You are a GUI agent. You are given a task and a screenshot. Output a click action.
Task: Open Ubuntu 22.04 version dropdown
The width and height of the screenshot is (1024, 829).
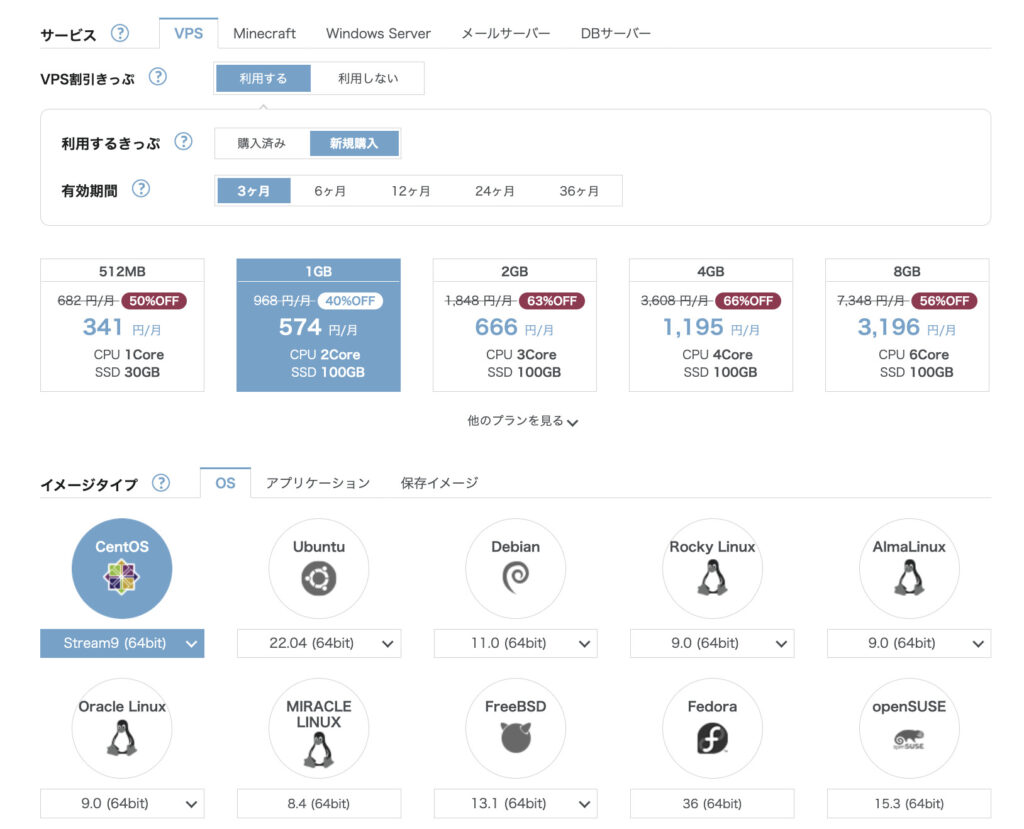click(319, 643)
